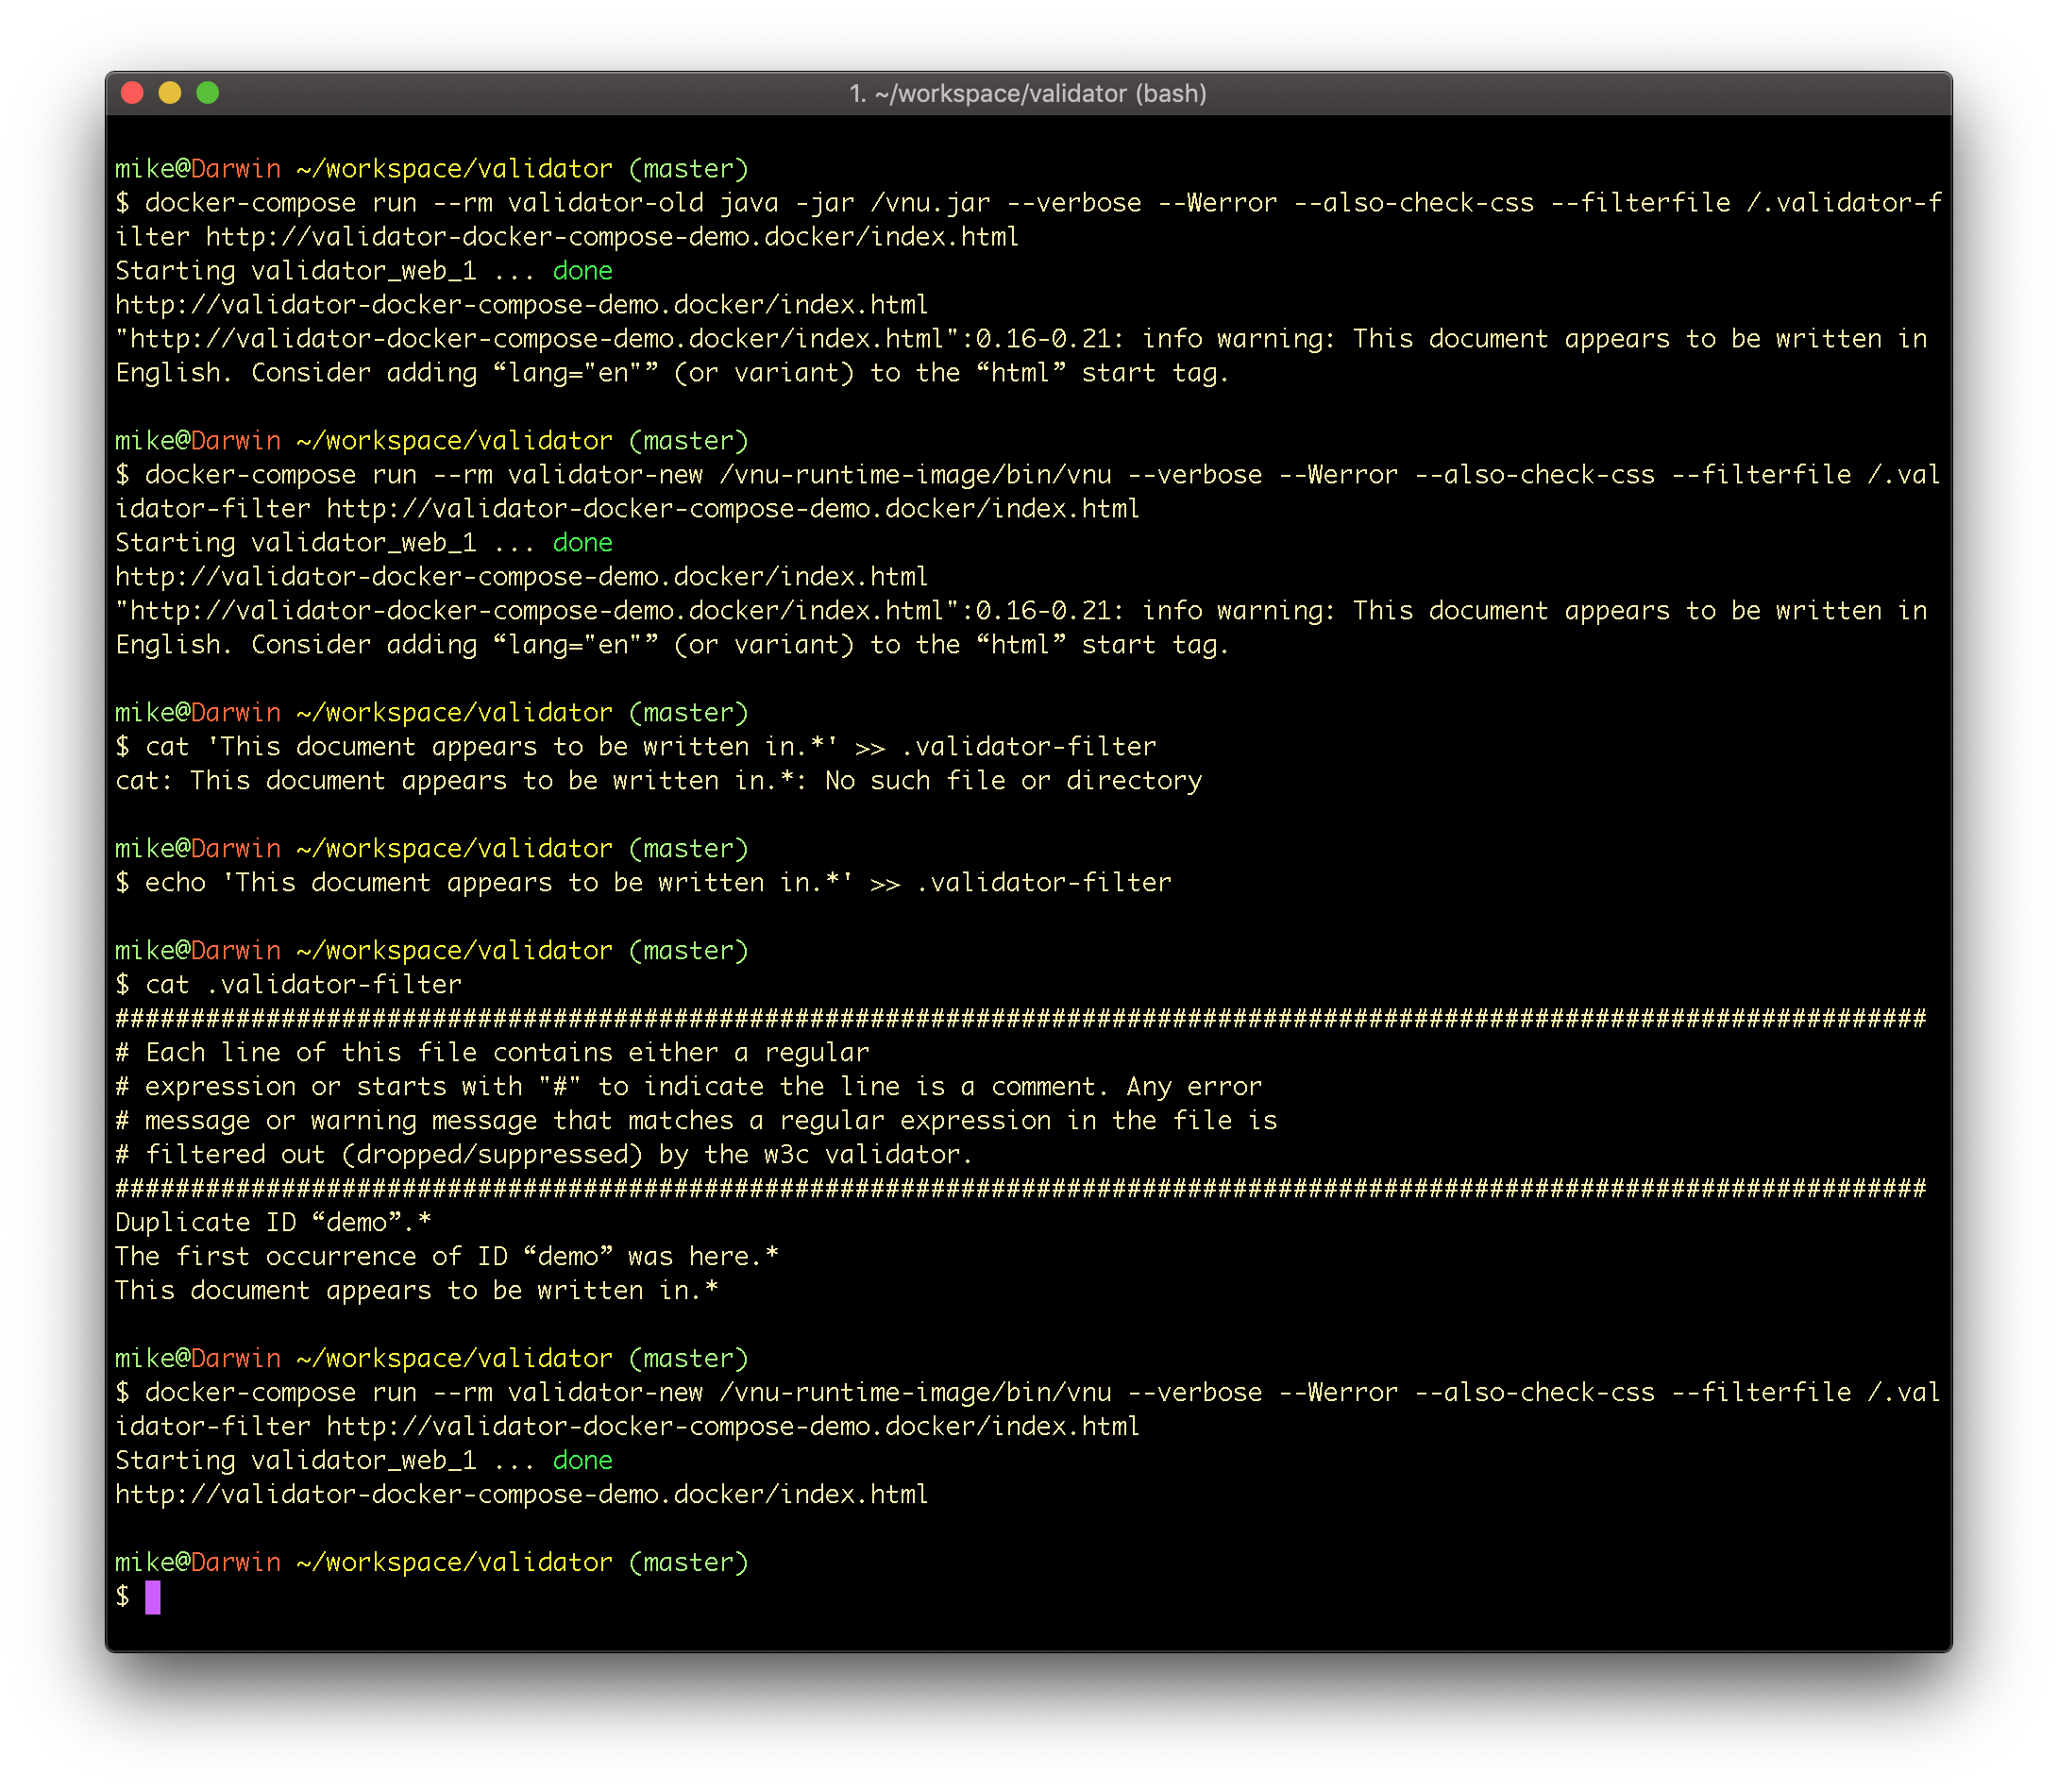This screenshot has height=1792, width=2058.
Task: Minimize the terminal with the yellow button
Action: point(170,93)
